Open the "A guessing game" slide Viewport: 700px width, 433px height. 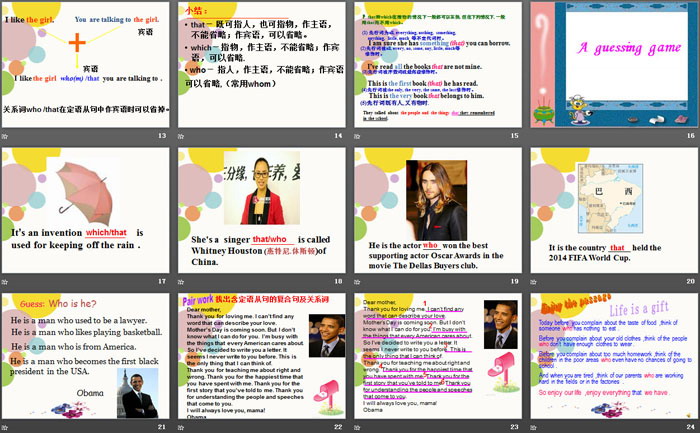pyautogui.click(x=614, y=66)
